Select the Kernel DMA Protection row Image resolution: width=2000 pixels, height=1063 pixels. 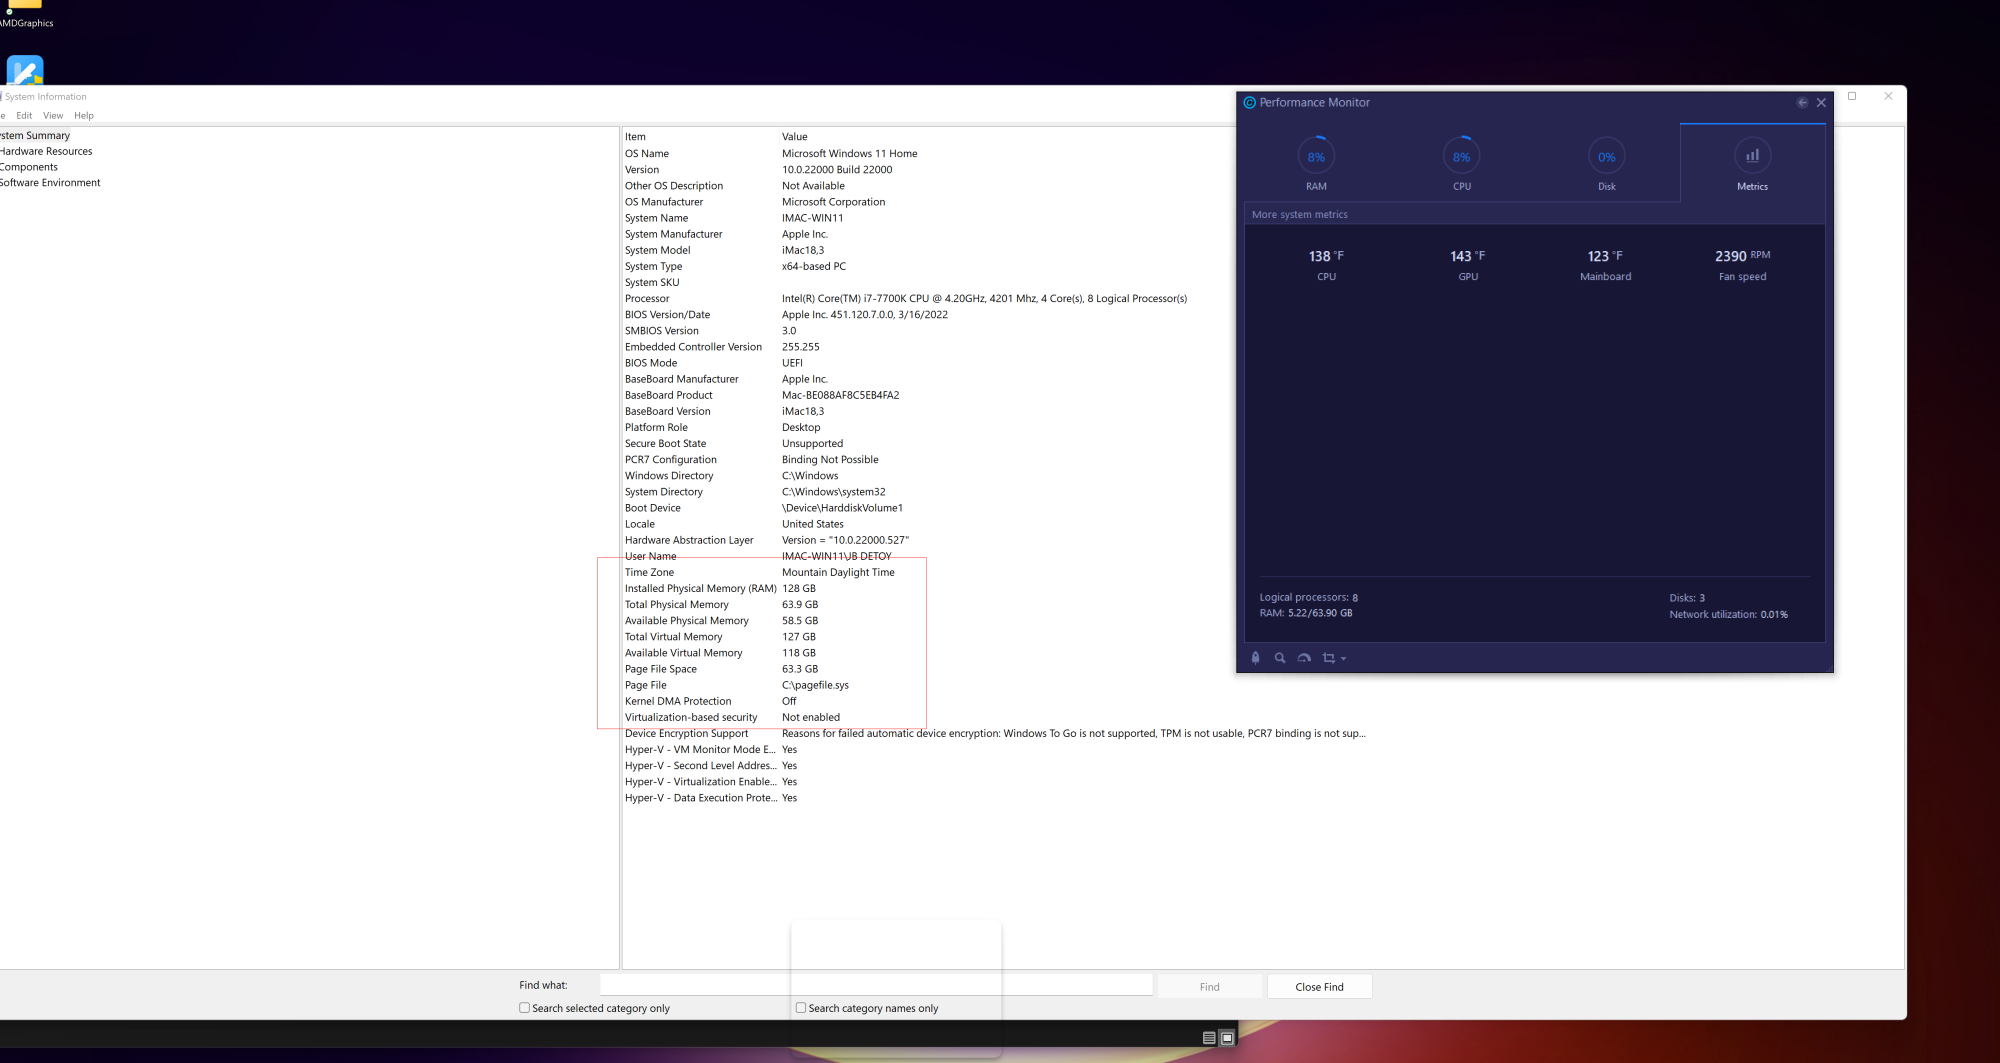coord(711,701)
